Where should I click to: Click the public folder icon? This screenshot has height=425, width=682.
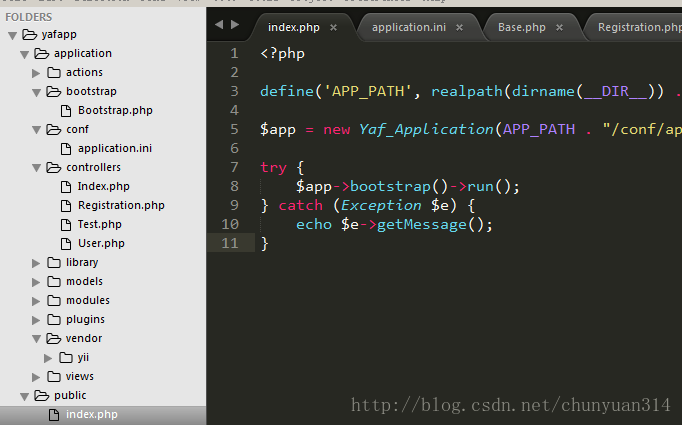point(42,395)
